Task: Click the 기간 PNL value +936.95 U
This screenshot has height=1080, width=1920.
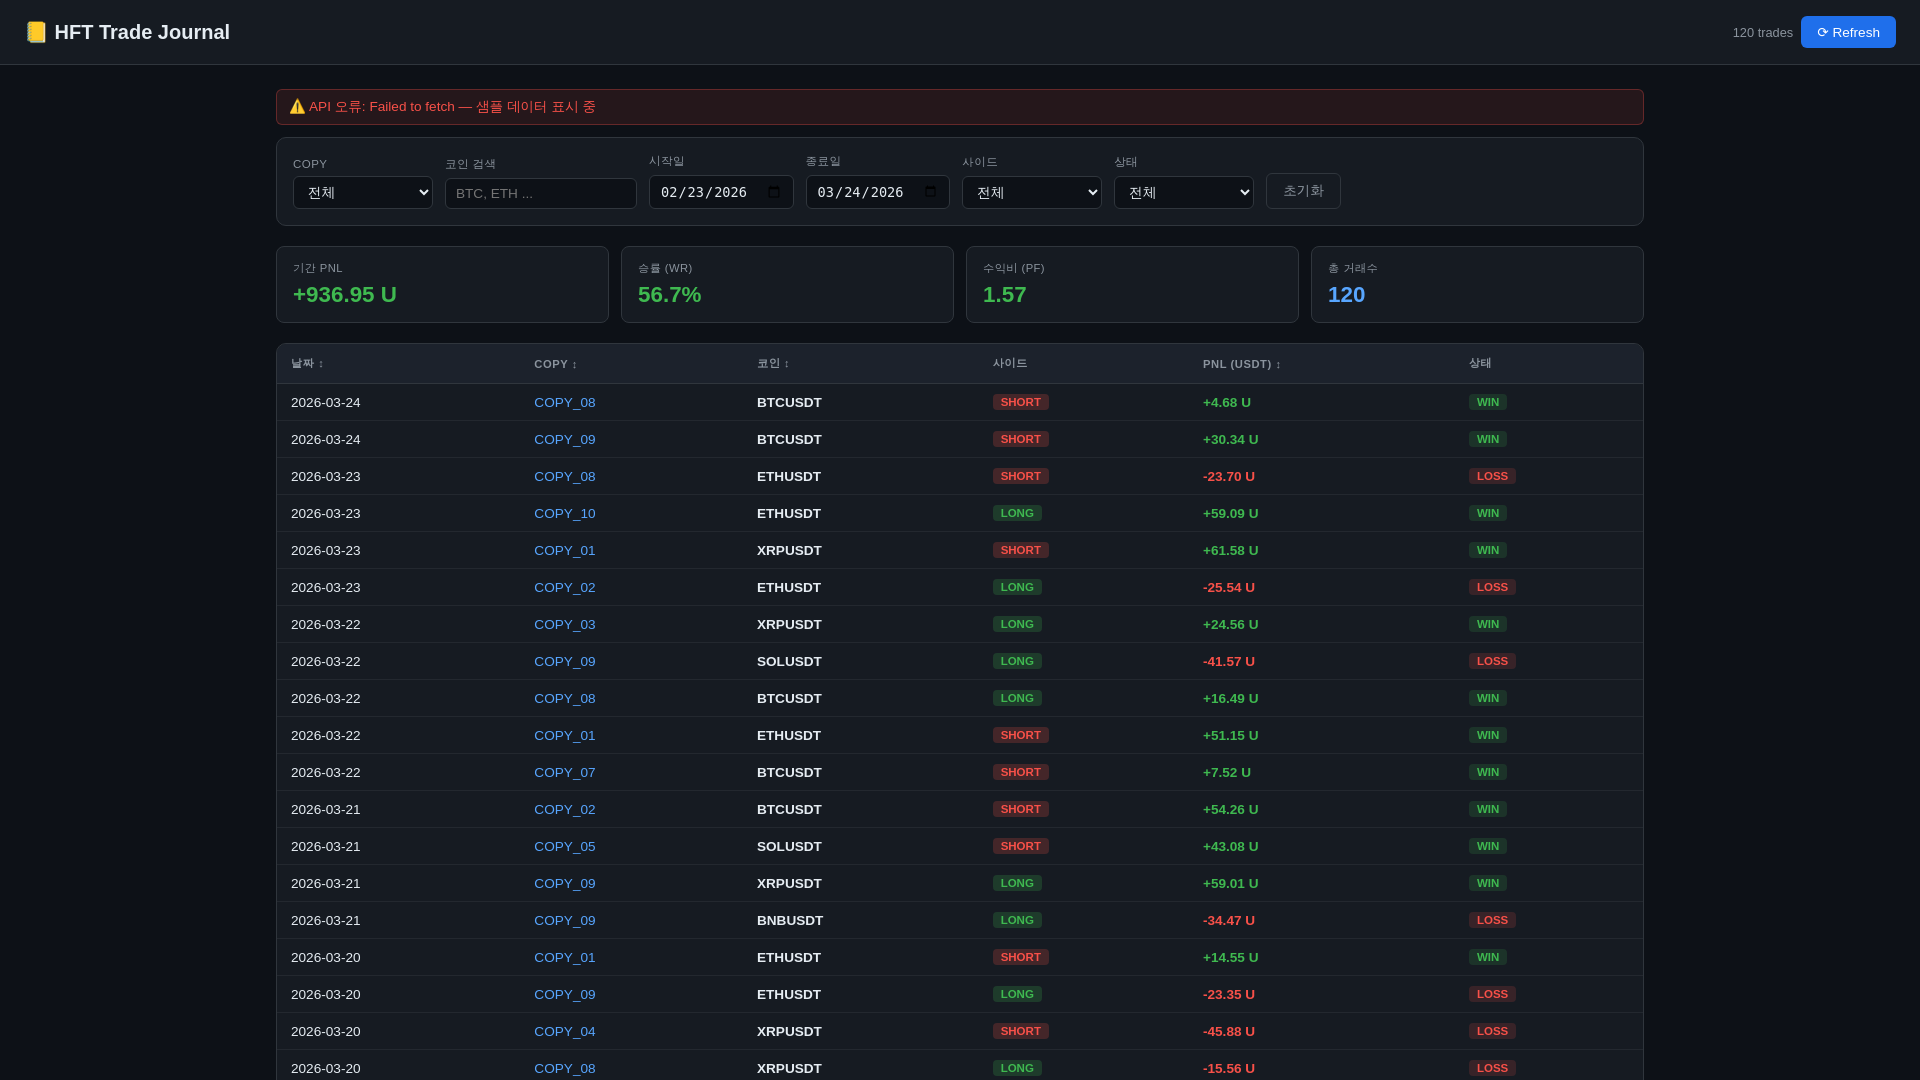Action: (345, 295)
